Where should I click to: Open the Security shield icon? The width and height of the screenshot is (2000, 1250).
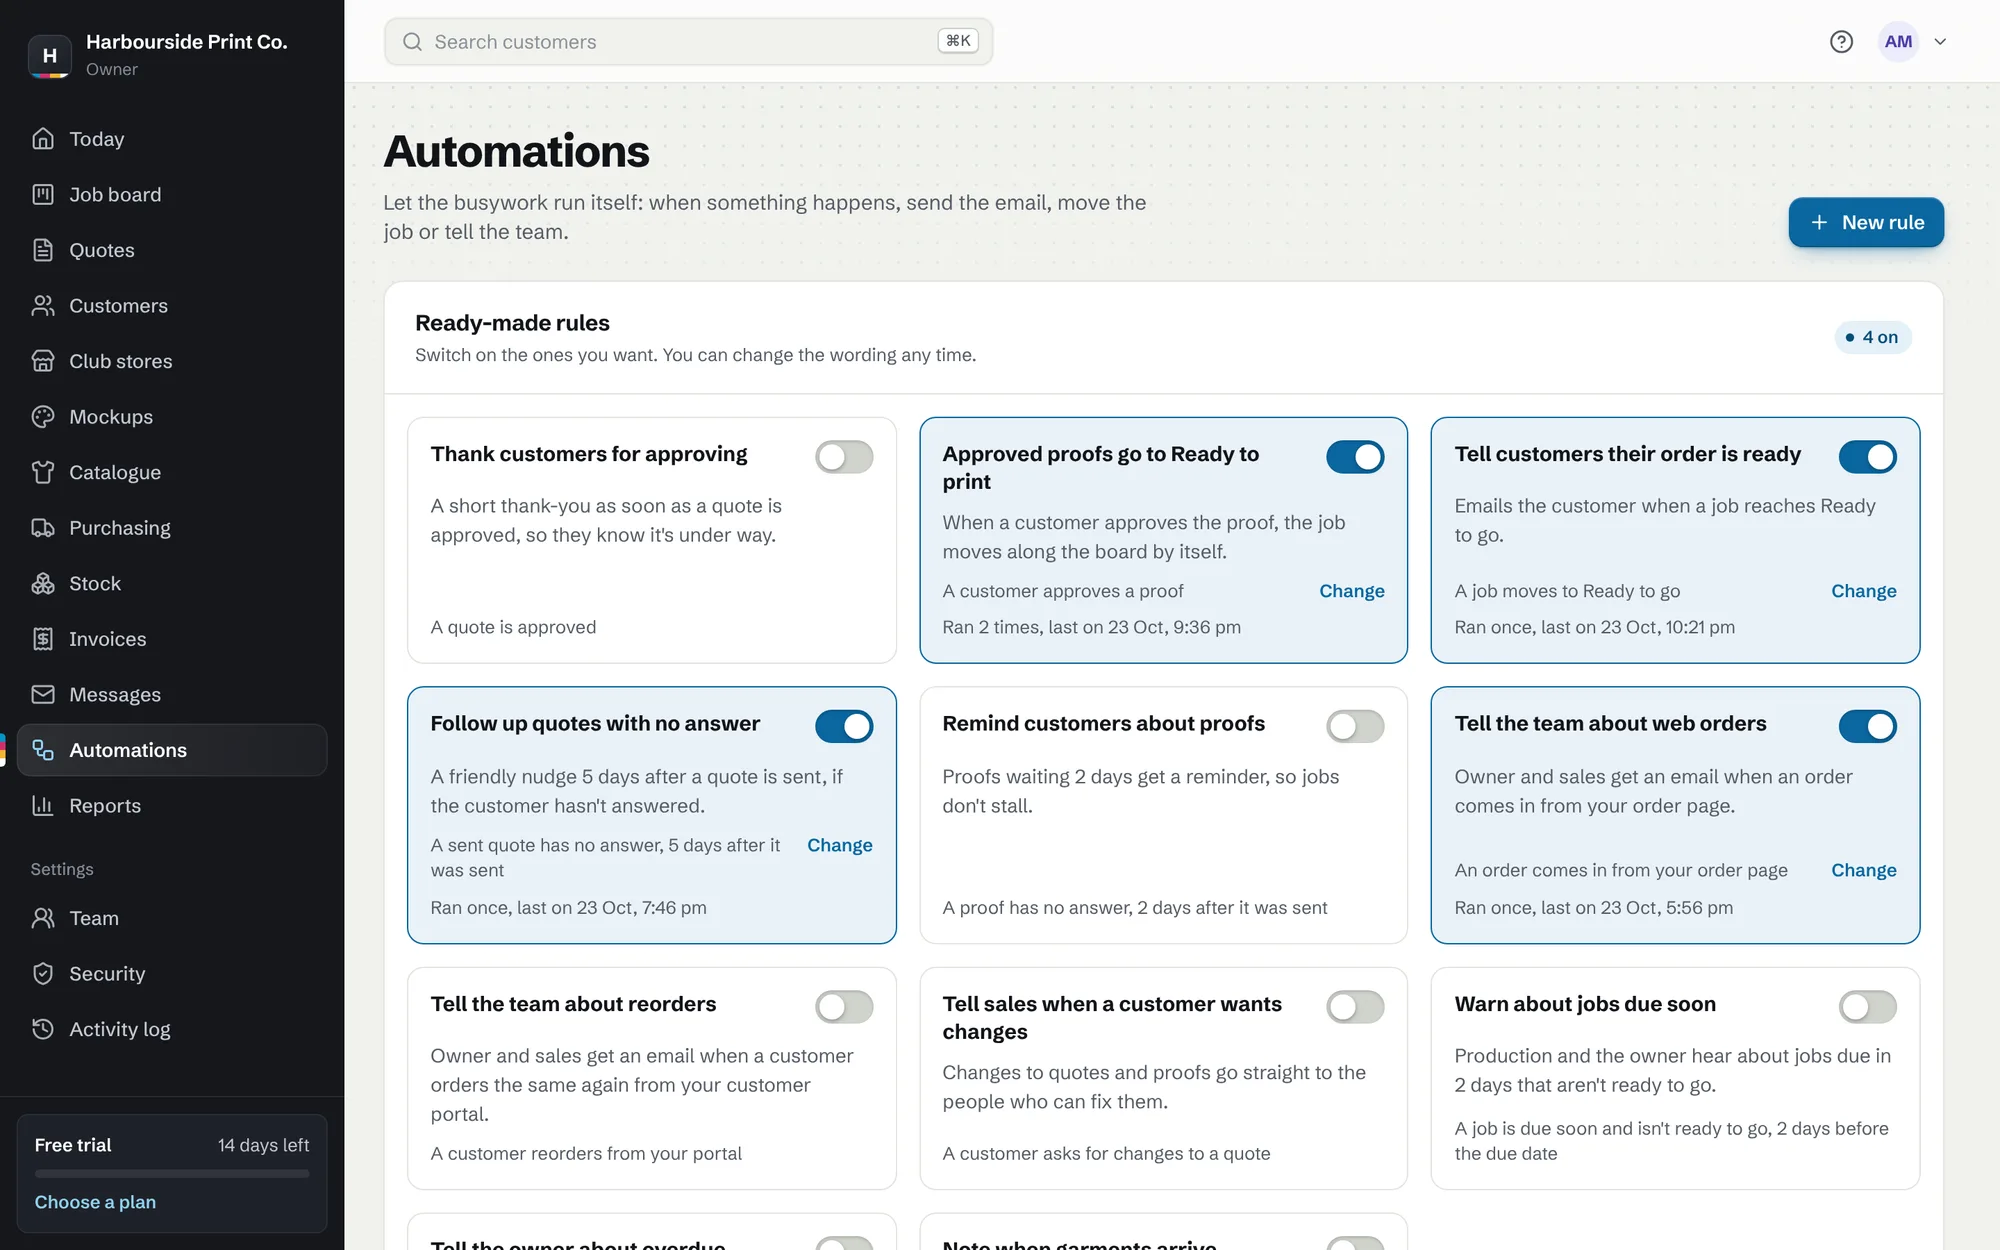(x=43, y=974)
